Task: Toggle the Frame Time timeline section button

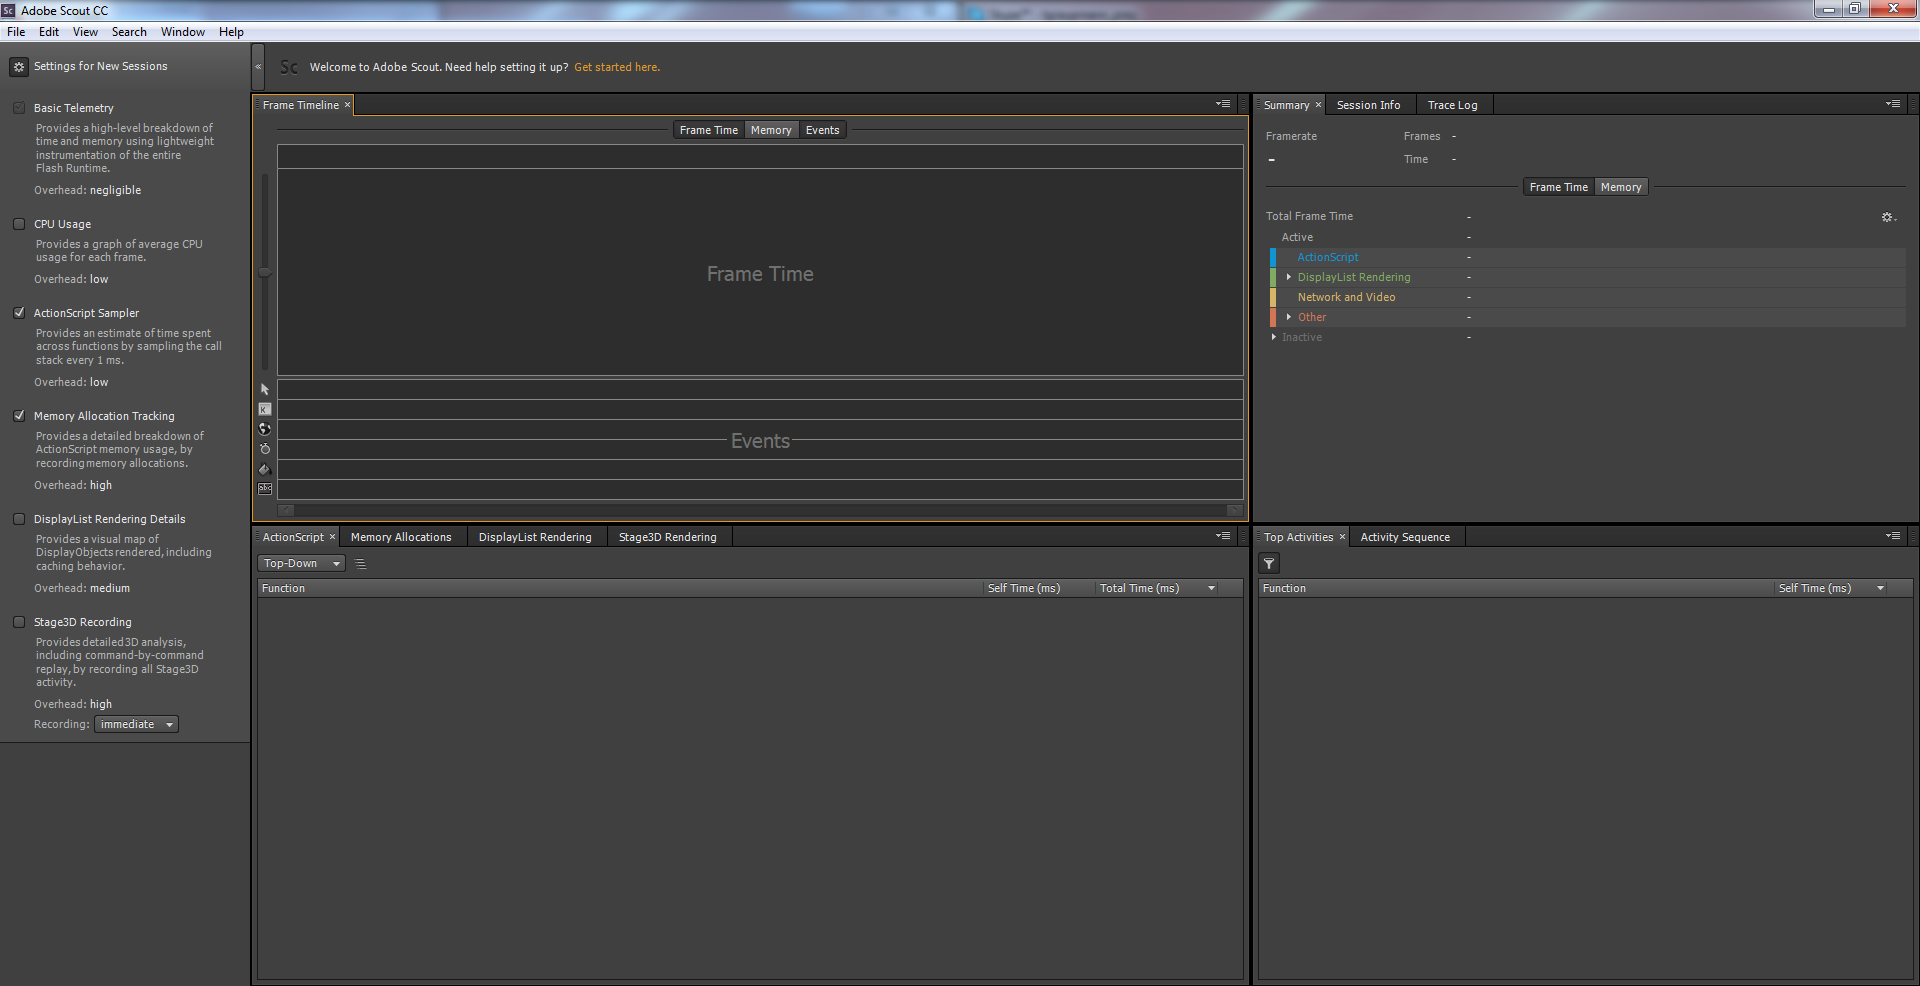Action: [x=709, y=130]
